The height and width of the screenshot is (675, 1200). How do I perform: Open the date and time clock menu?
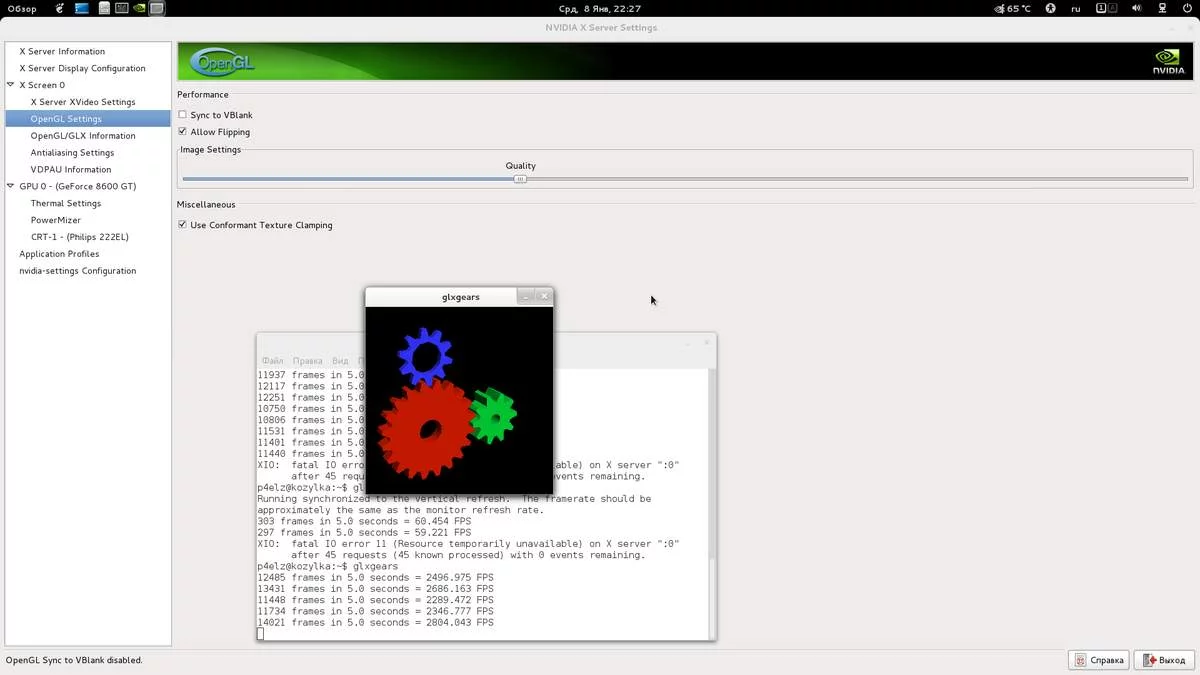click(599, 8)
